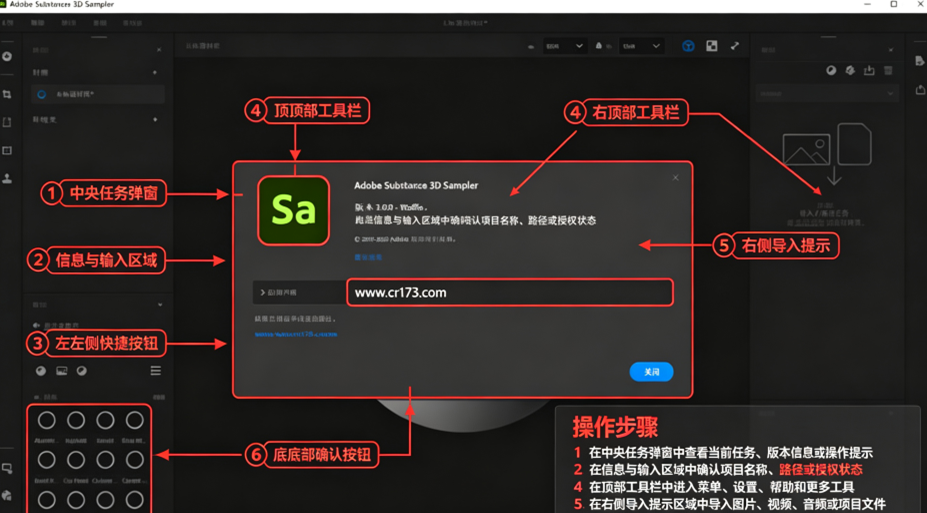Open the first dropdown beside the eye icon
The image size is (927, 513).
(x=565, y=46)
